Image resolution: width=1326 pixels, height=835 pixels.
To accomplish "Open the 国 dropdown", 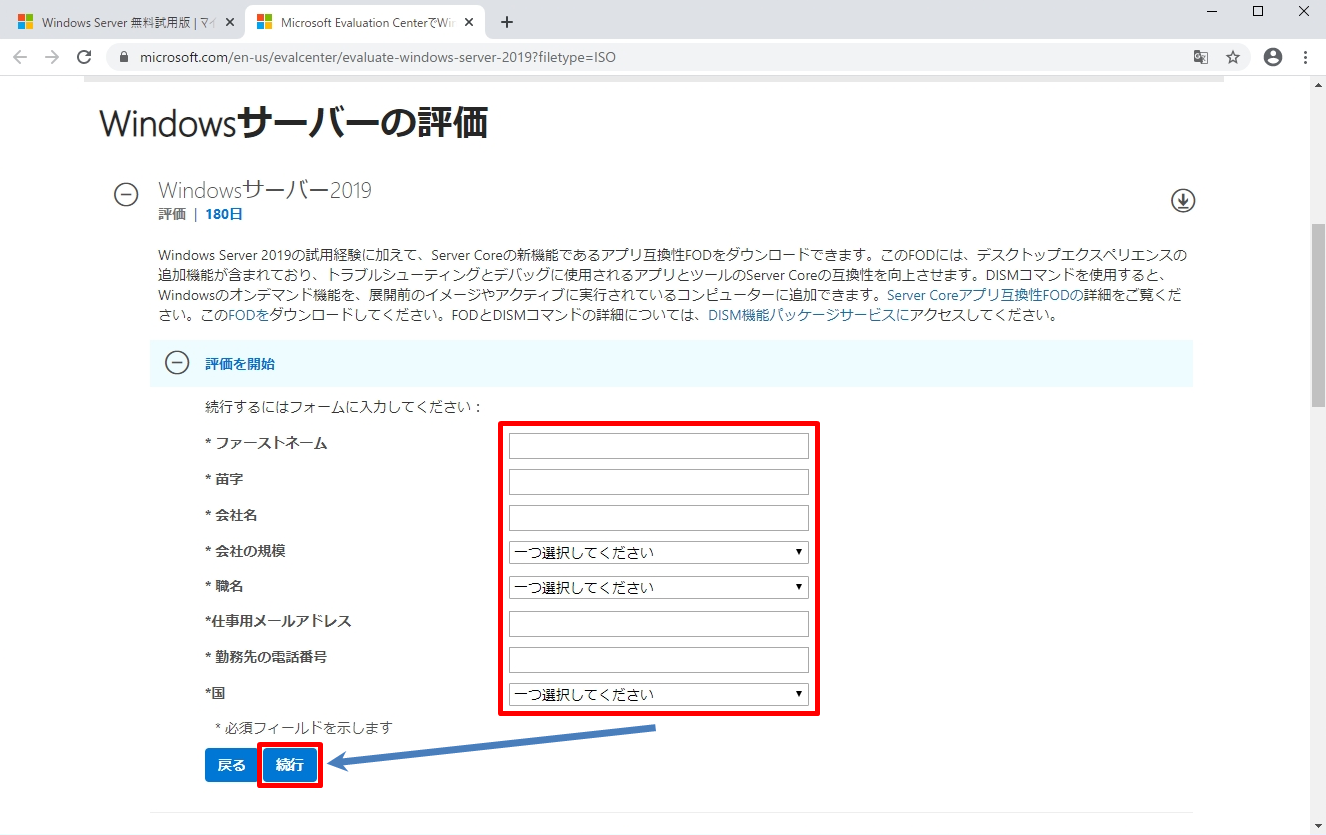I will click(x=658, y=694).
